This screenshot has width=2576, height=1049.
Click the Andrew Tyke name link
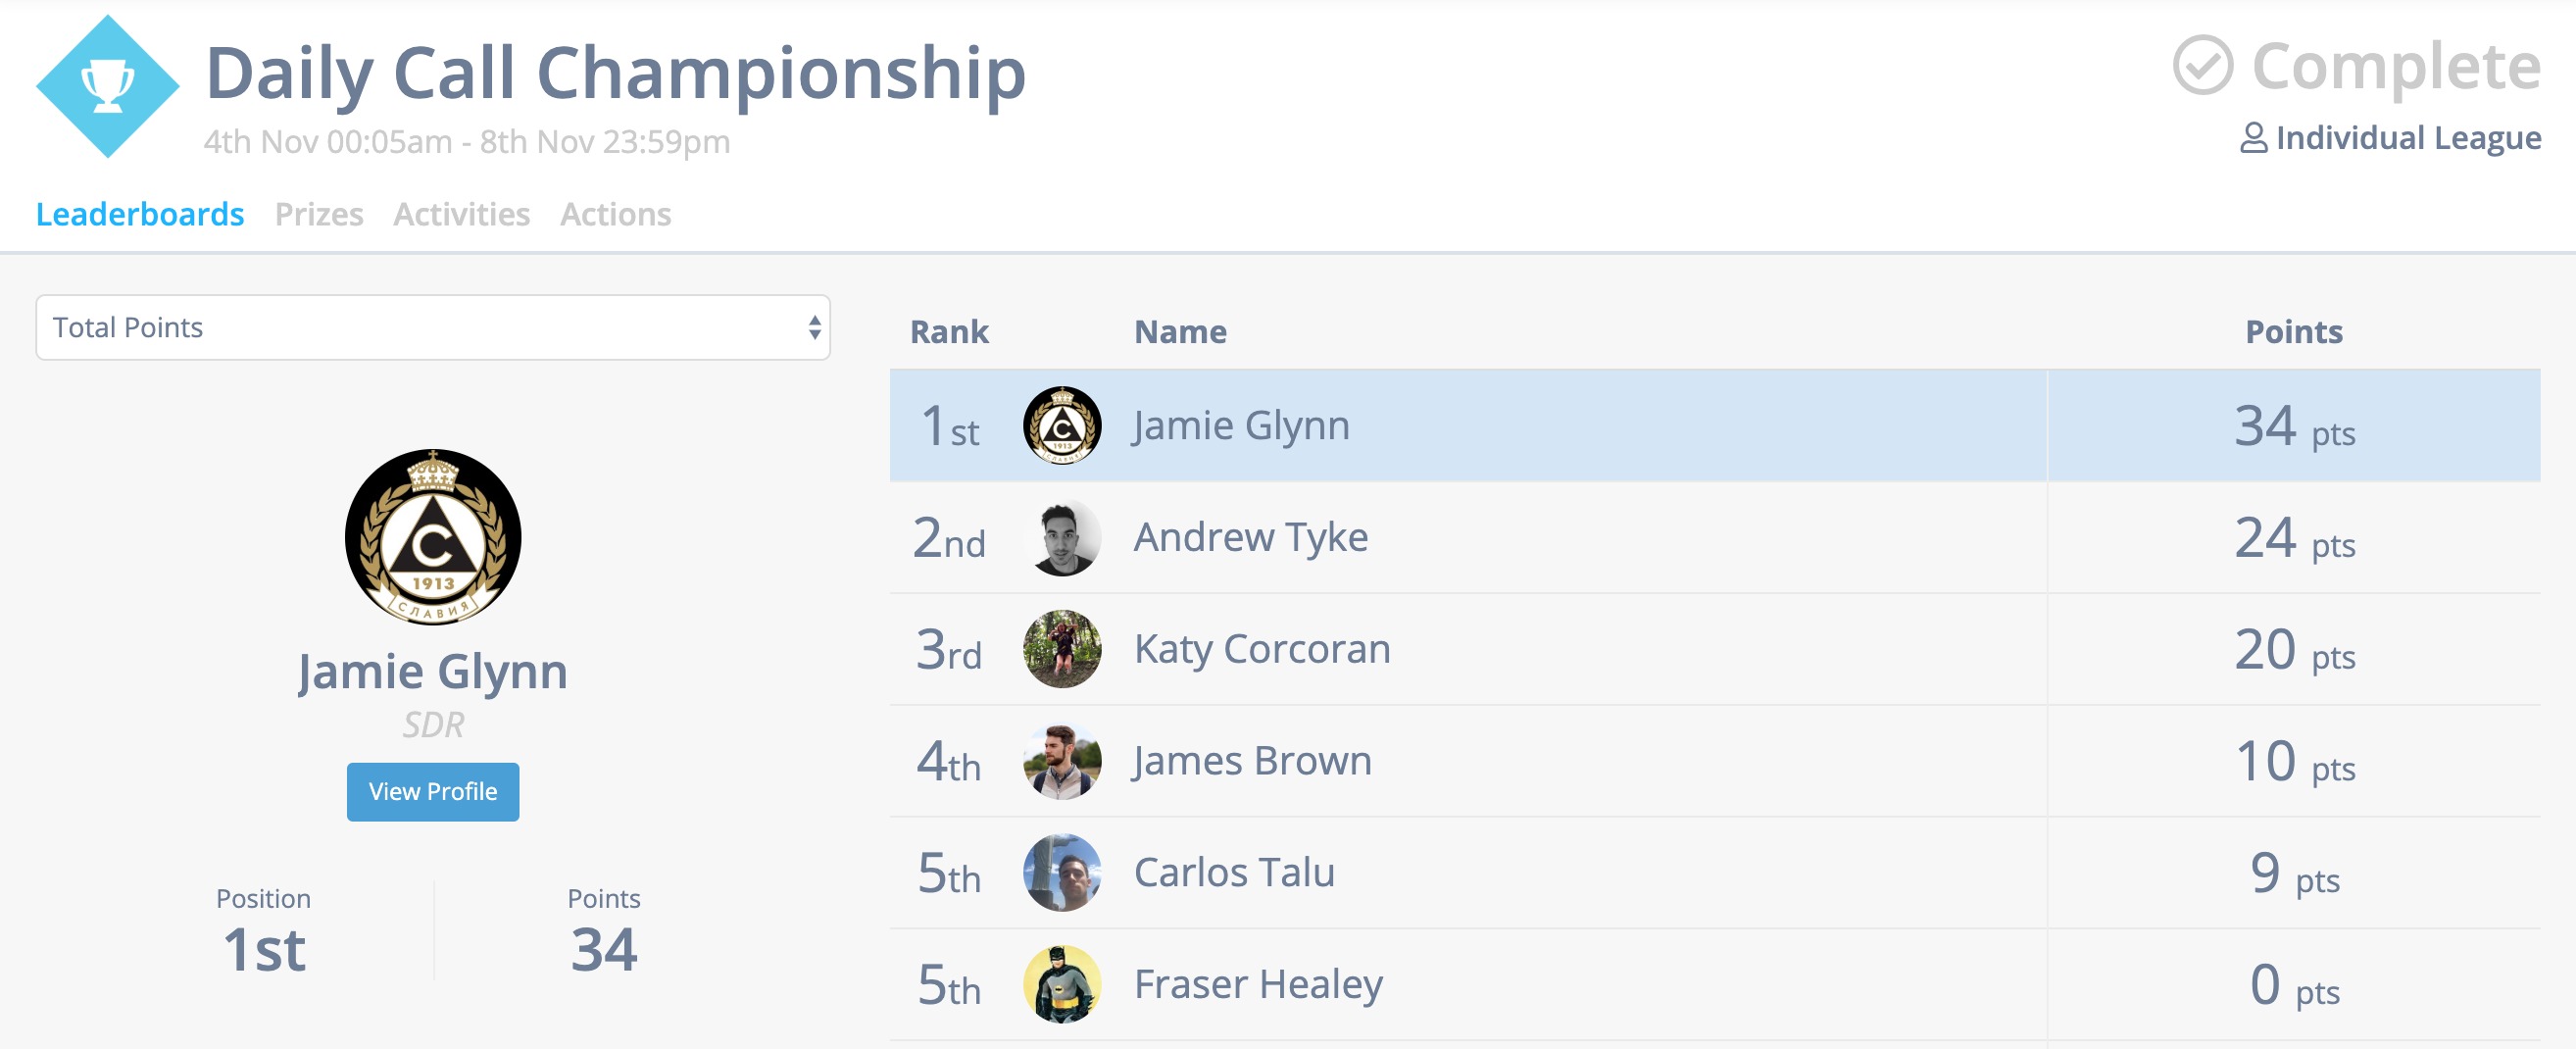point(1250,538)
